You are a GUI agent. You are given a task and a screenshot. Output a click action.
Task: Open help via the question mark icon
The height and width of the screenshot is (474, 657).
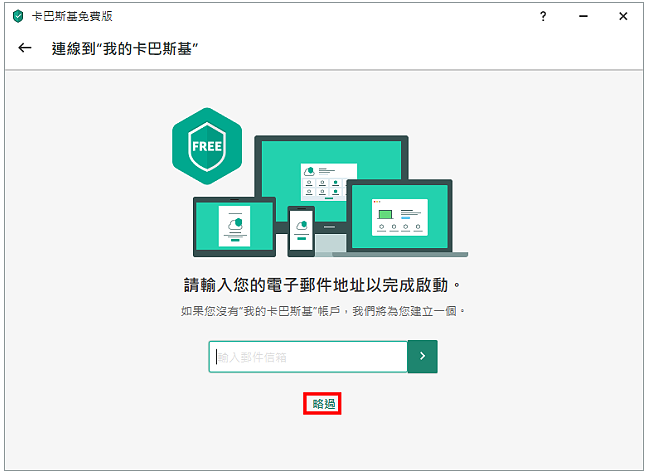click(543, 16)
